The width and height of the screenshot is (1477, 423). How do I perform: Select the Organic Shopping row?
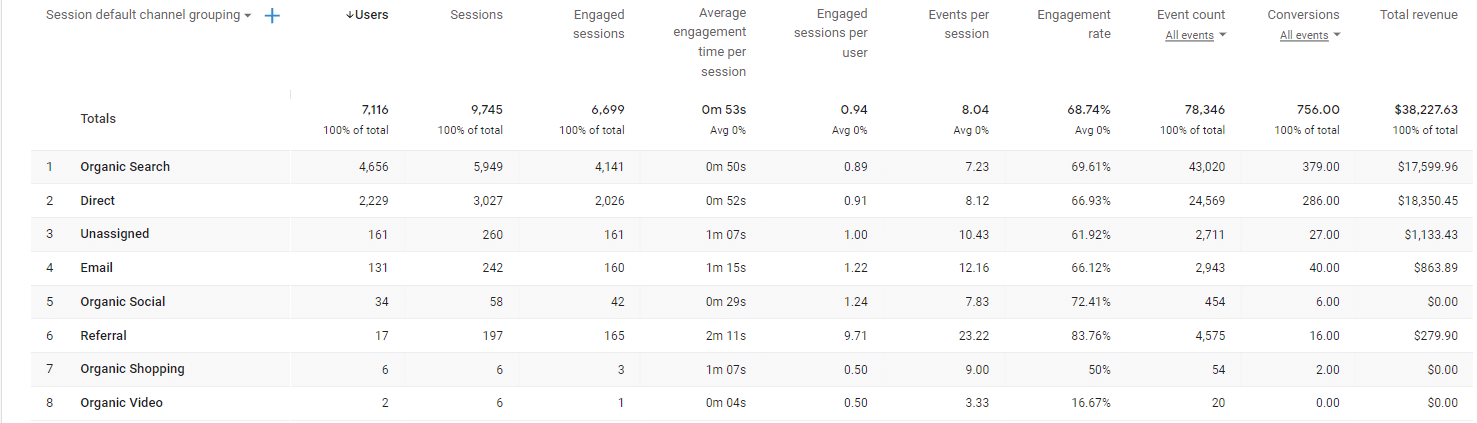(132, 369)
